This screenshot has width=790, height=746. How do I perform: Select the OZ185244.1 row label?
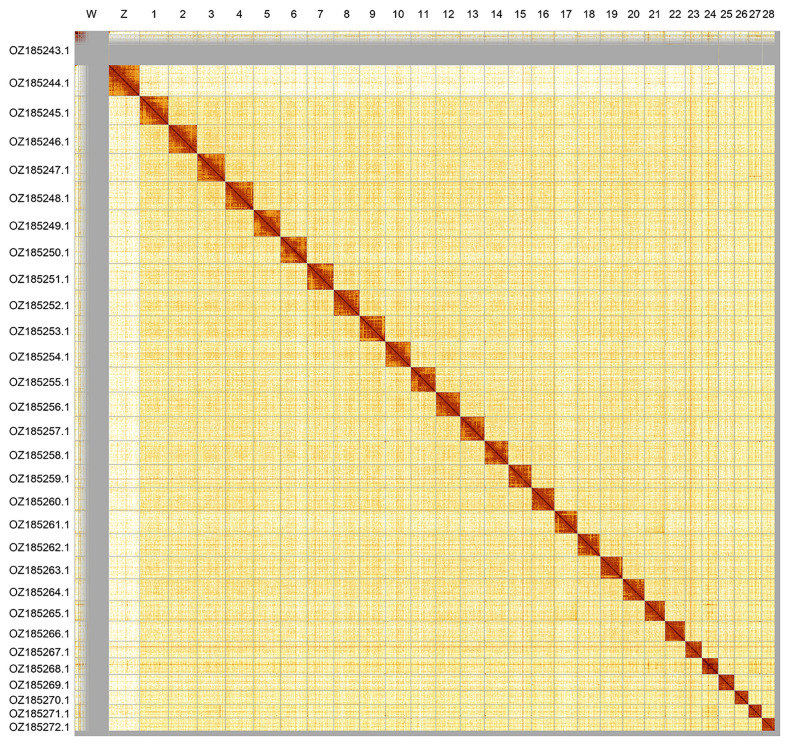point(38,84)
